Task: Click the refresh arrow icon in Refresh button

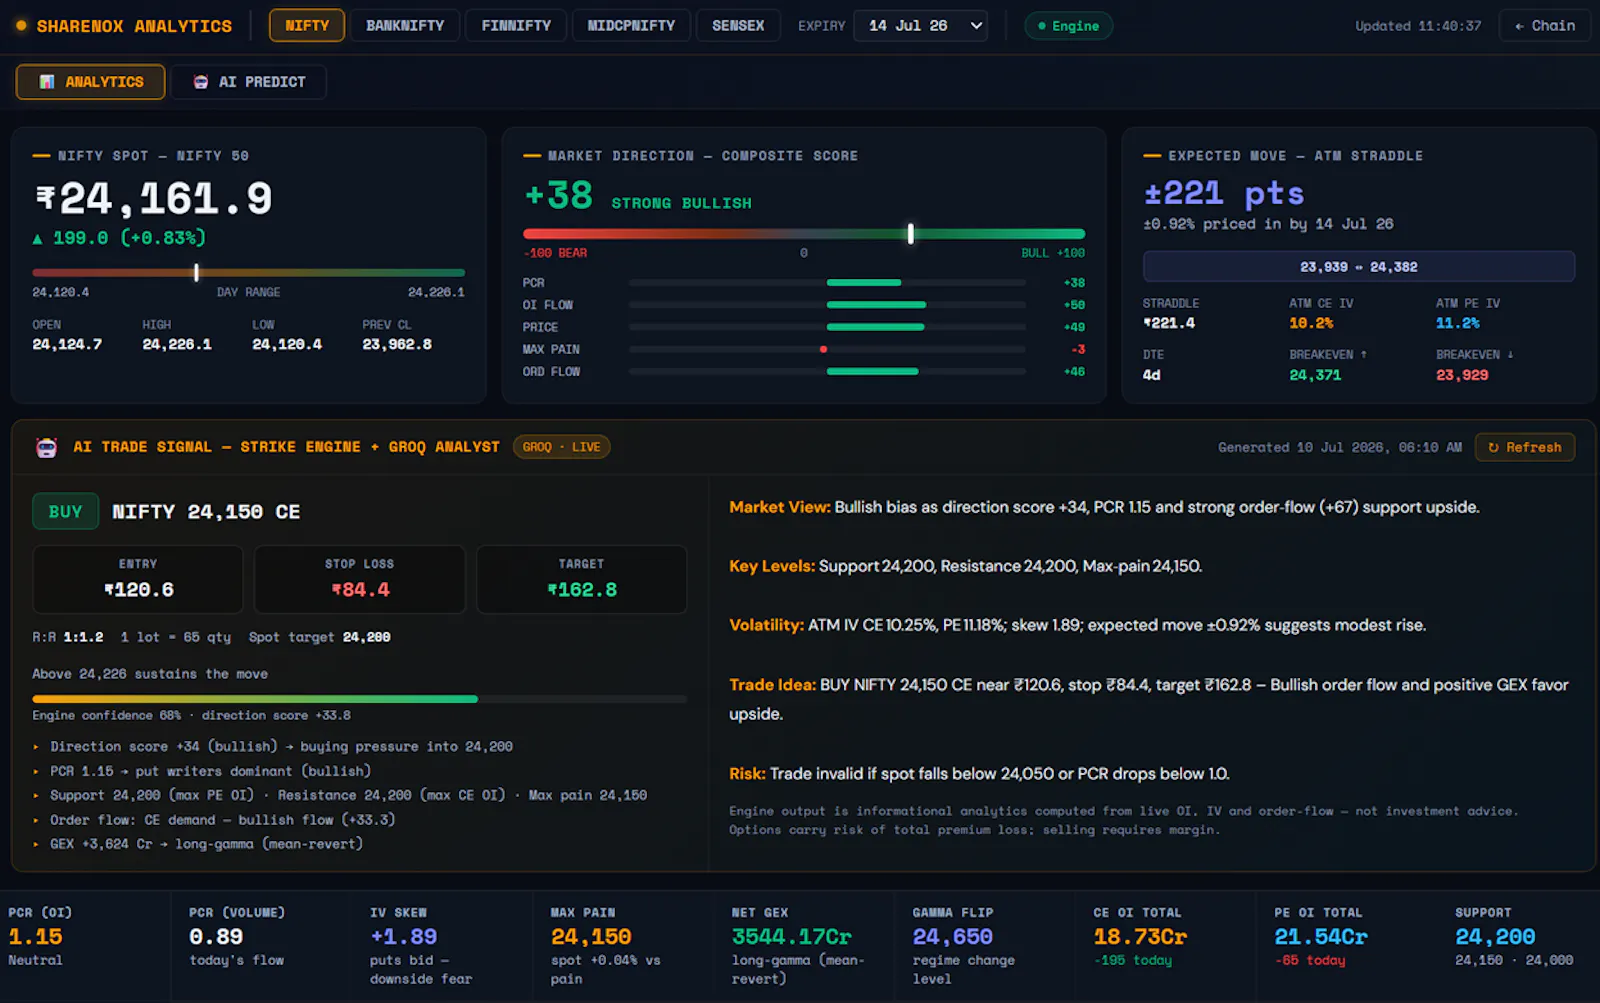Action: (1493, 447)
